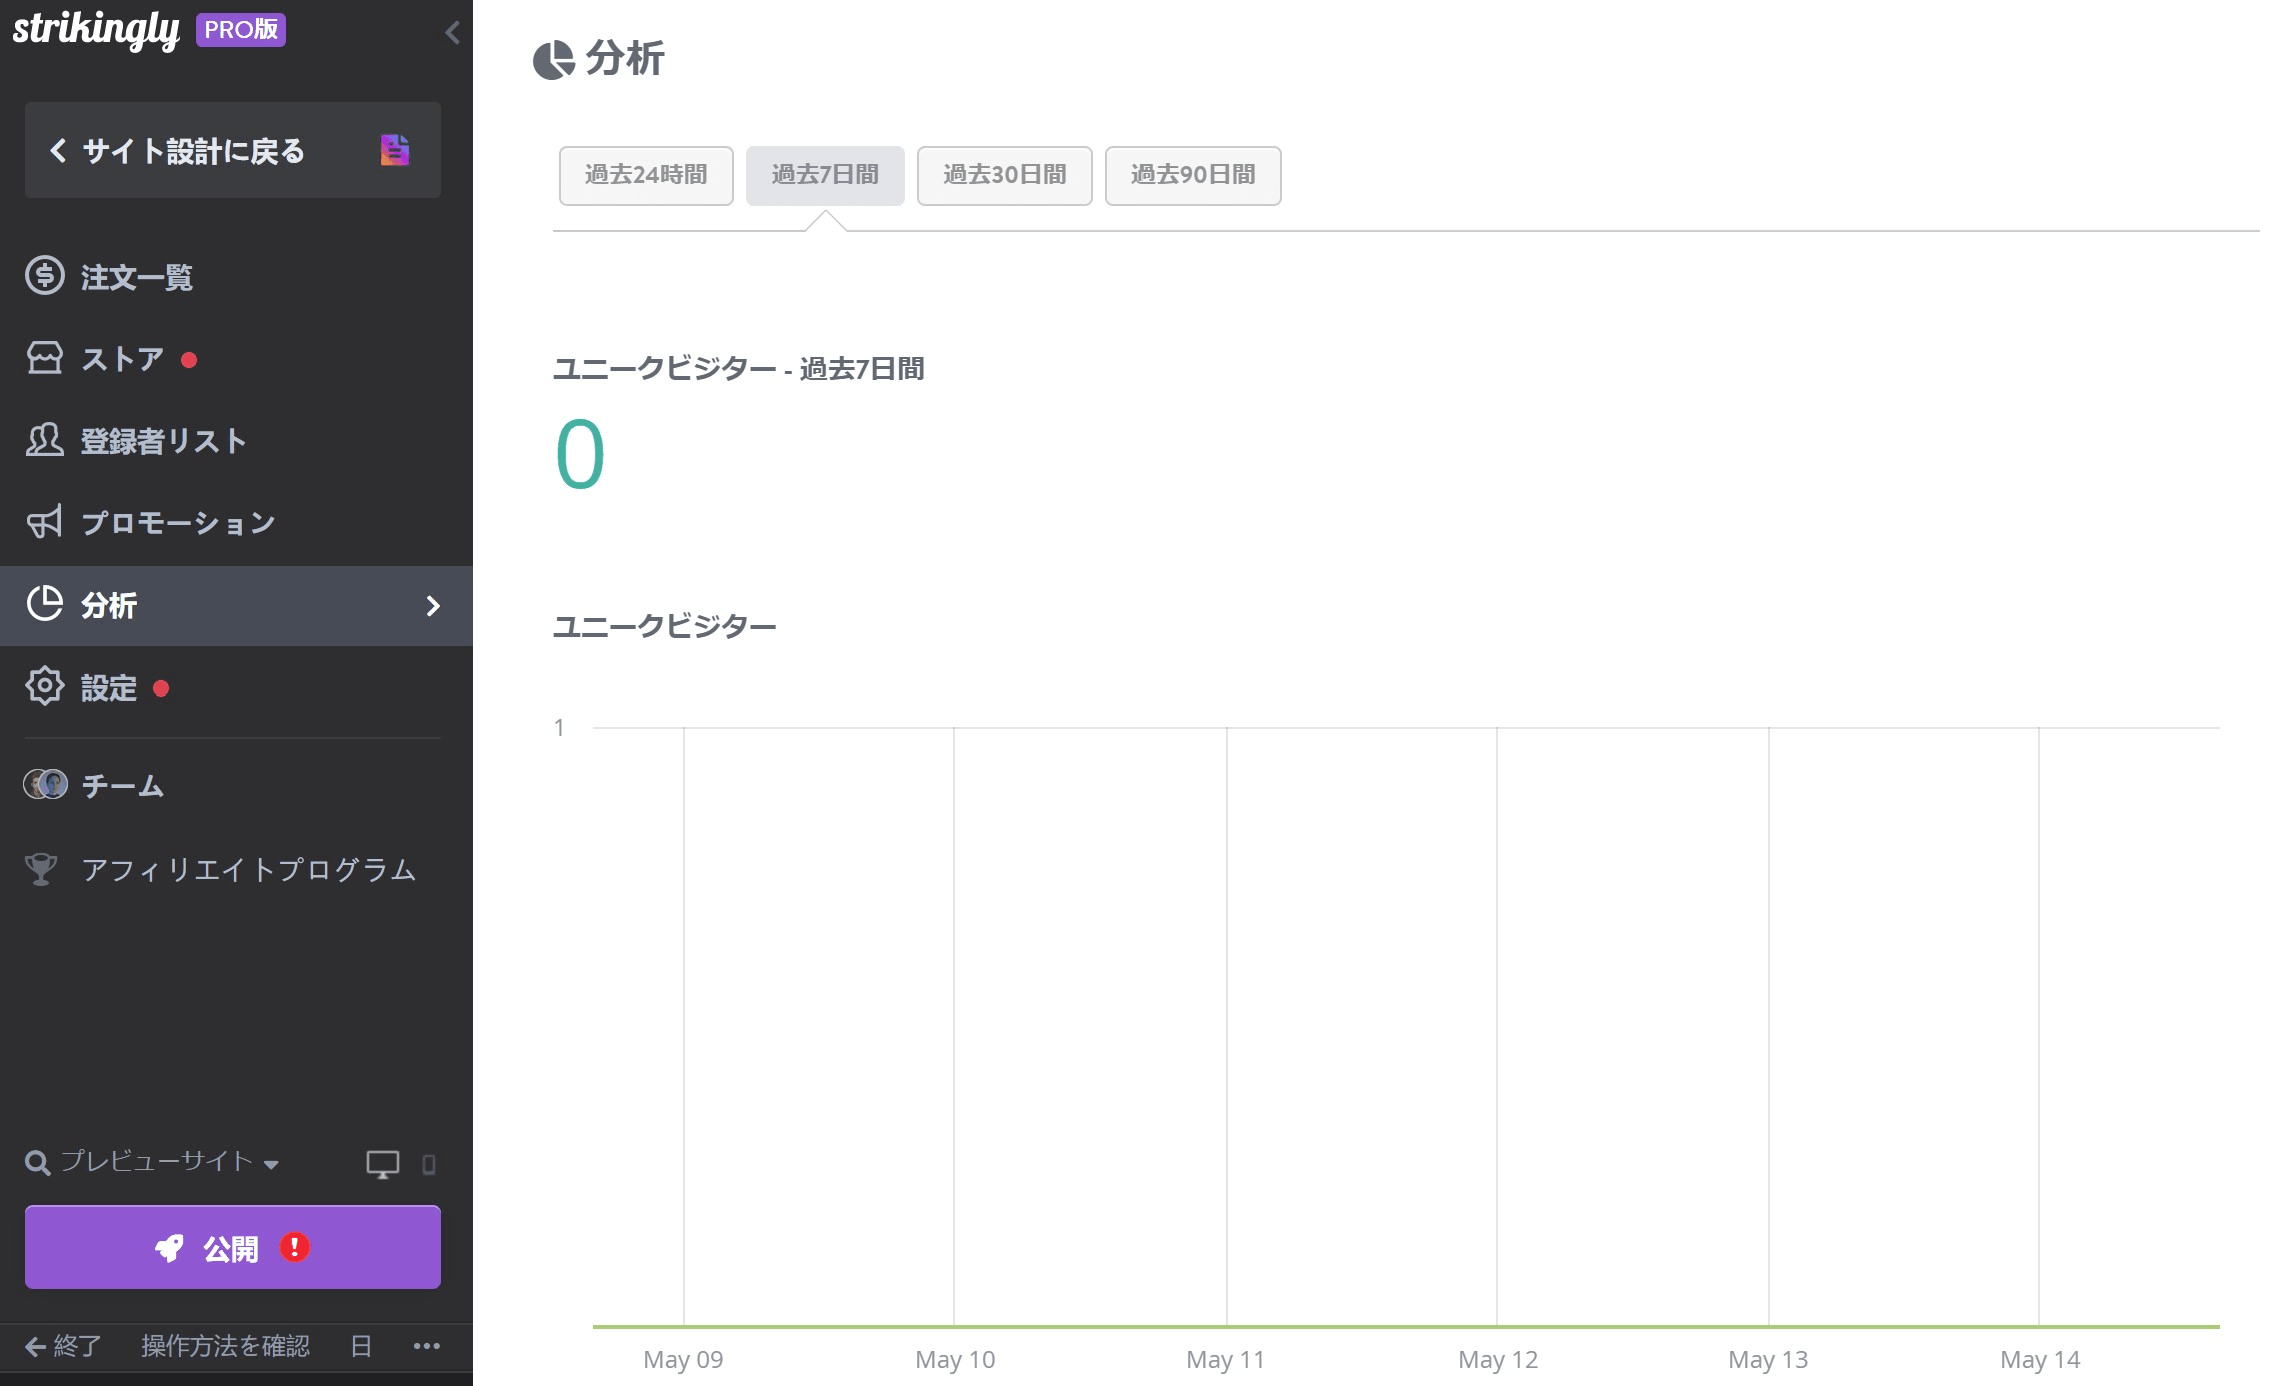Select the 過去24時間 tab
The height and width of the screenshot is (1386, 2276).
click(646, 175)
